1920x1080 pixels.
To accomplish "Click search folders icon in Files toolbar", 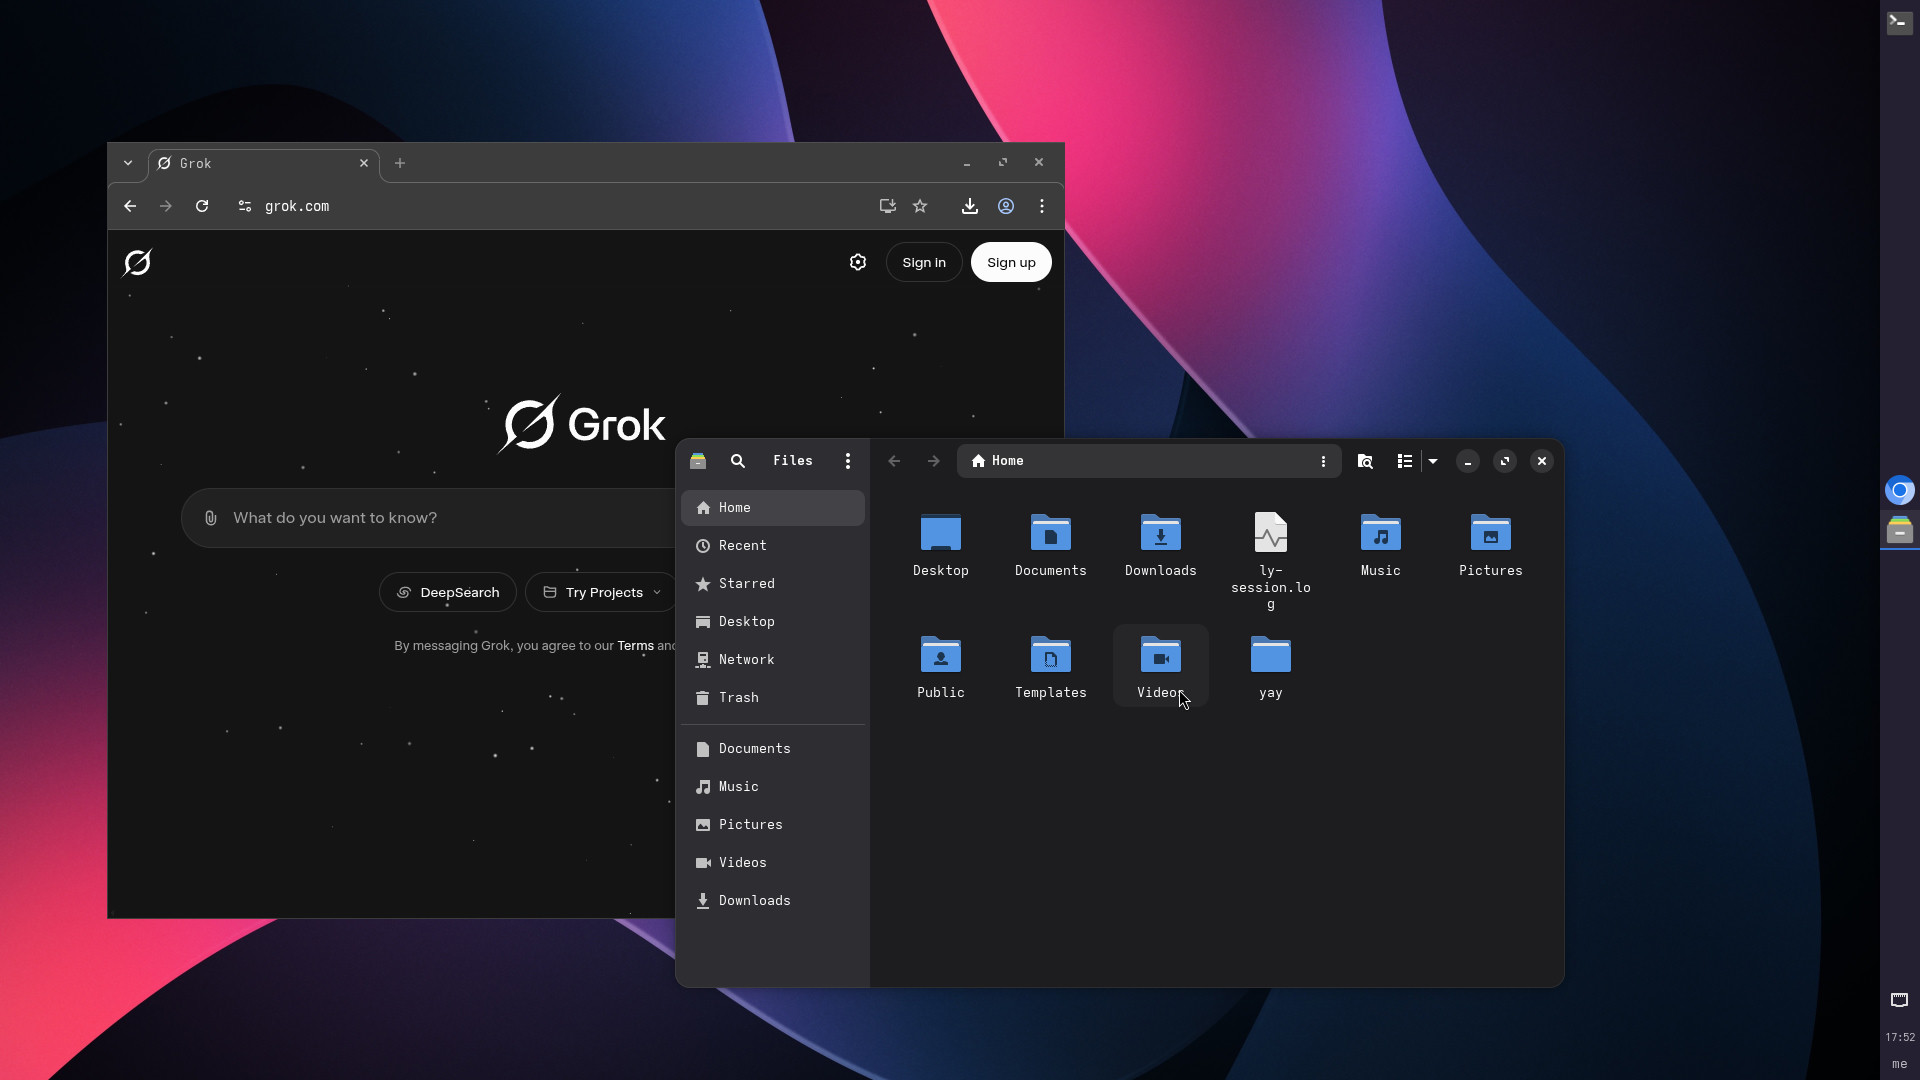I will (1365, 461).
